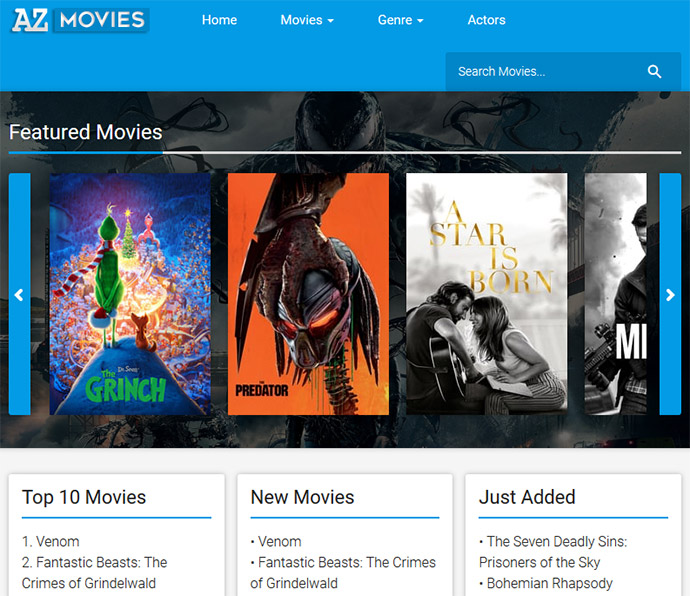Click the partially visible fourth poster
The height and width of the screenshot is (596, 690).
(616, 294)
